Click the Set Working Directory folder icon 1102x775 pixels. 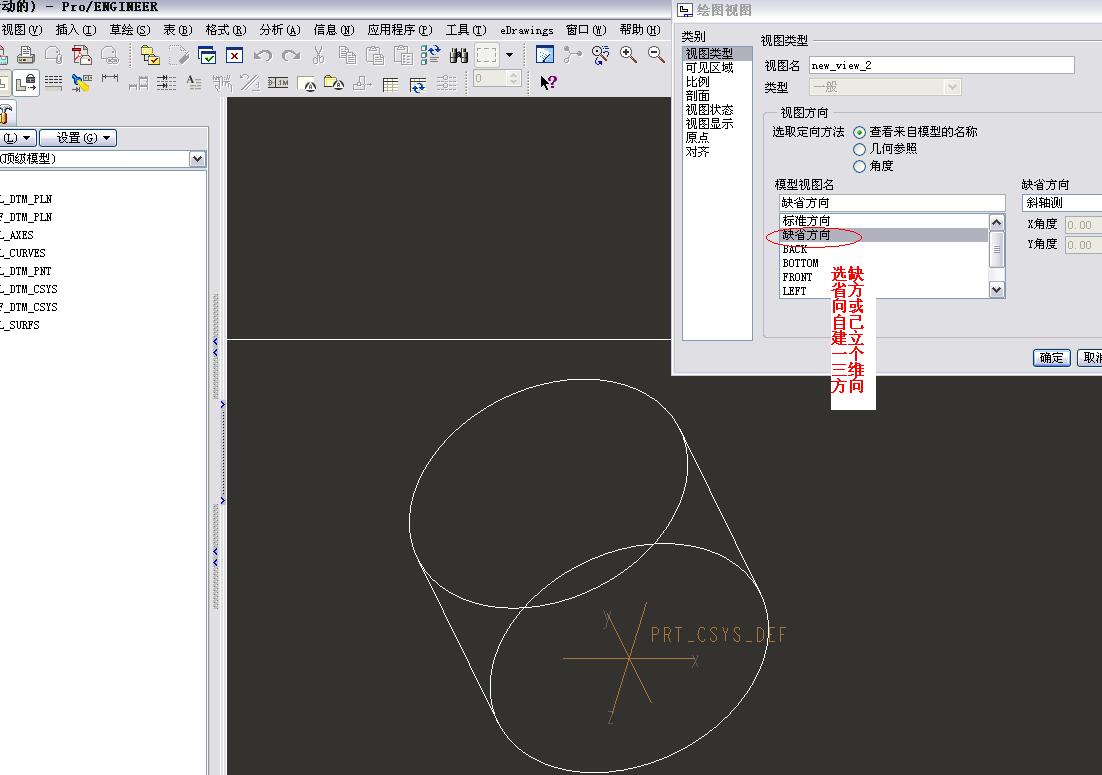[x=150, y=55]
